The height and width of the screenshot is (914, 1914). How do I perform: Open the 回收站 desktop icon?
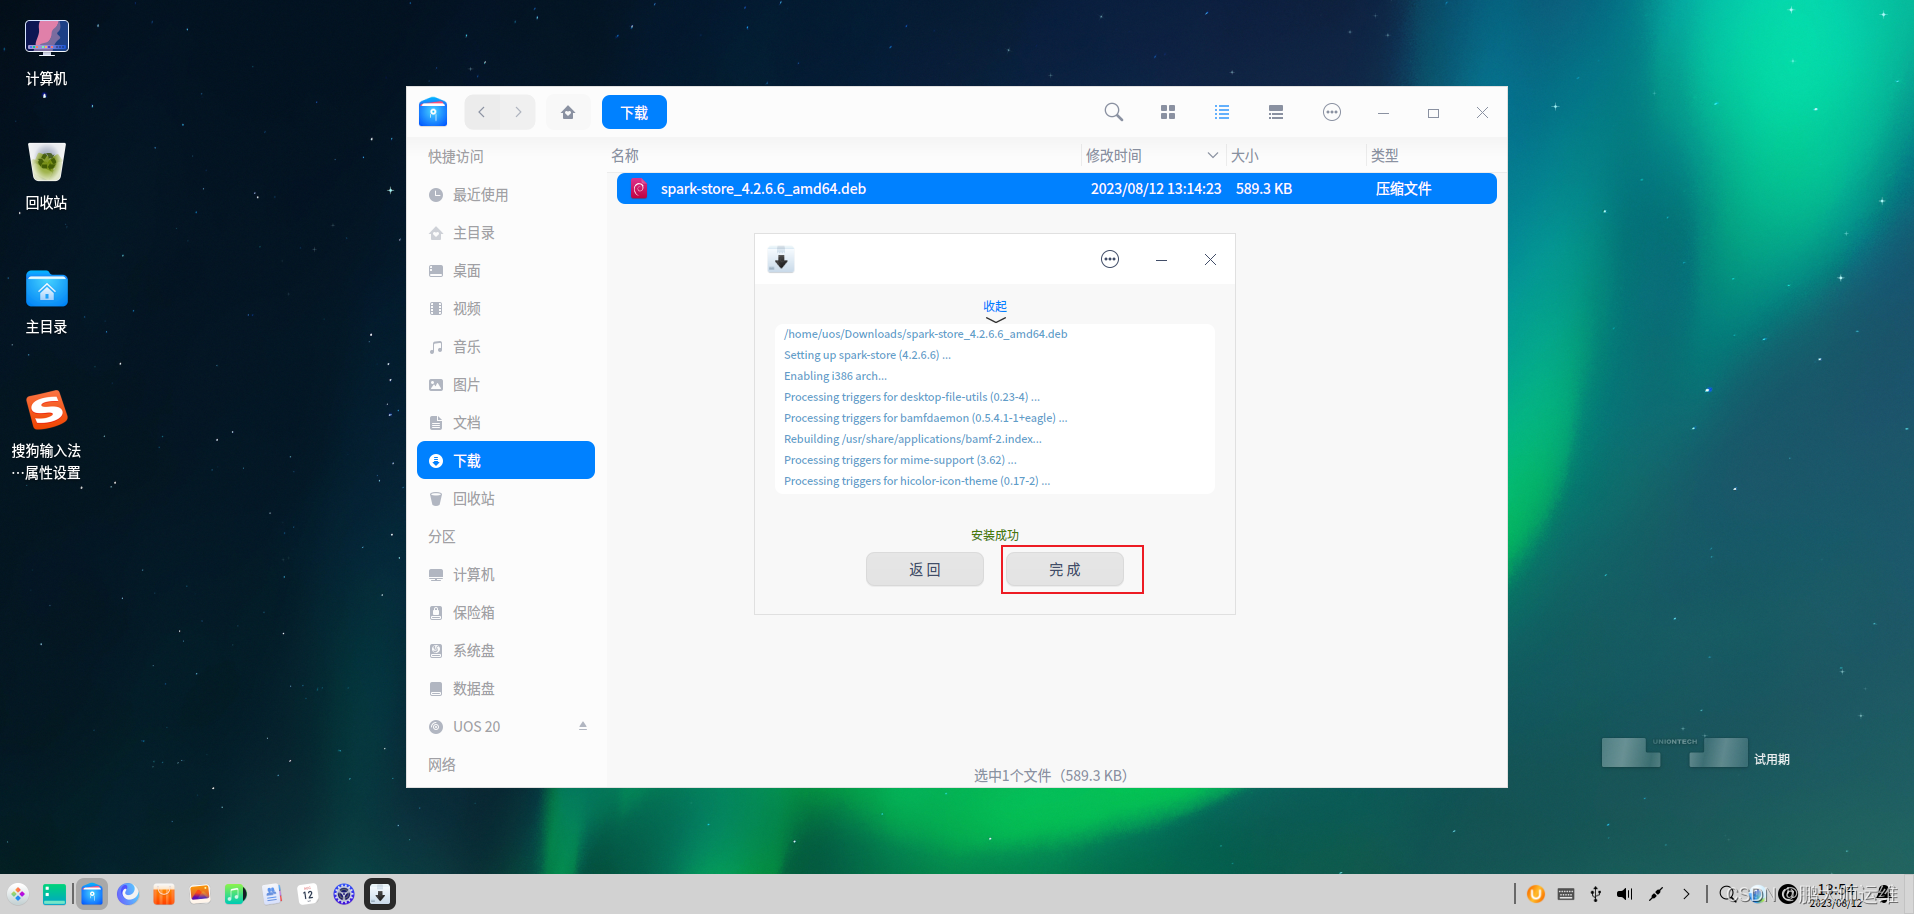point(46,176)
